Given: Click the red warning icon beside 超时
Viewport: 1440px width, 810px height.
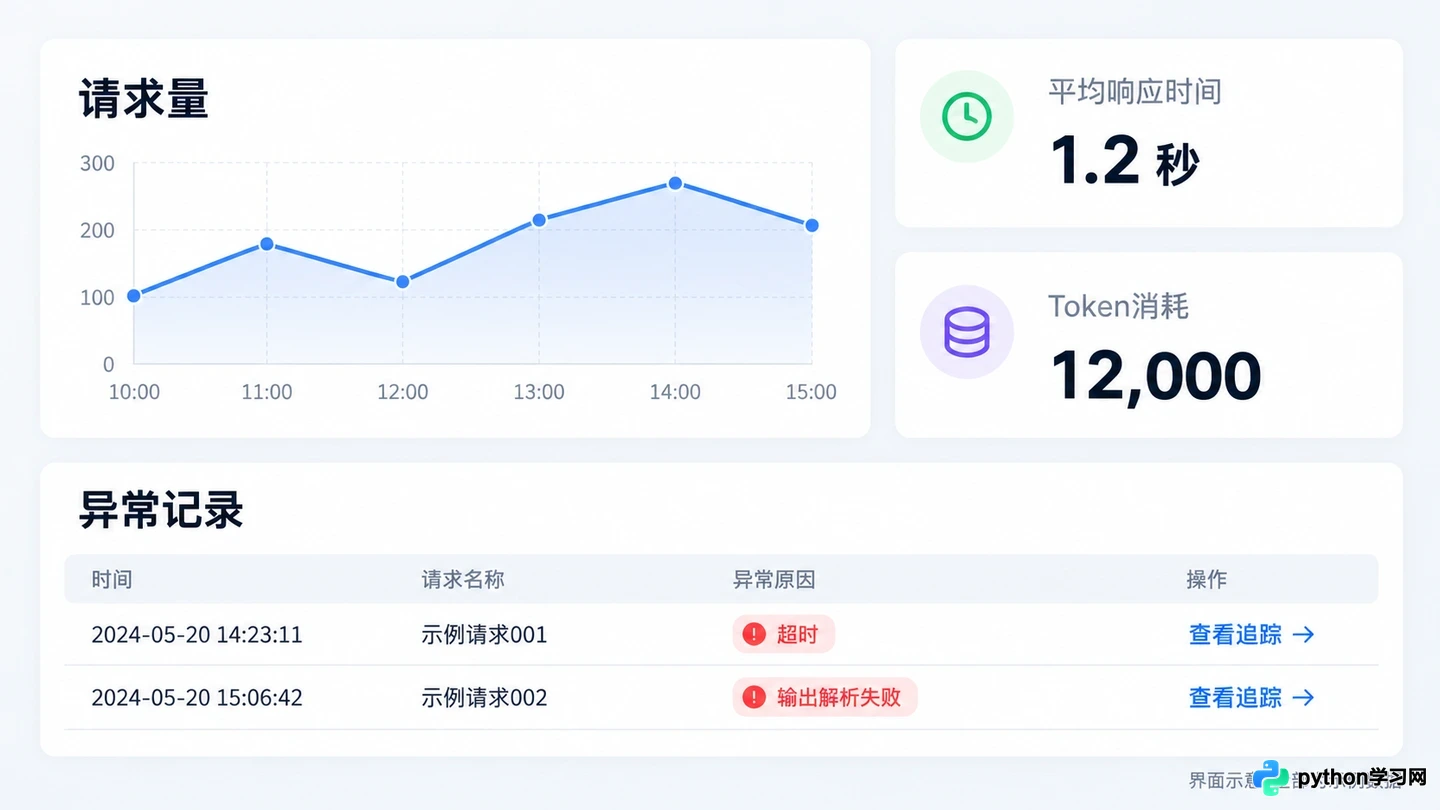Looking at the screenshot, I should point(754,634).
